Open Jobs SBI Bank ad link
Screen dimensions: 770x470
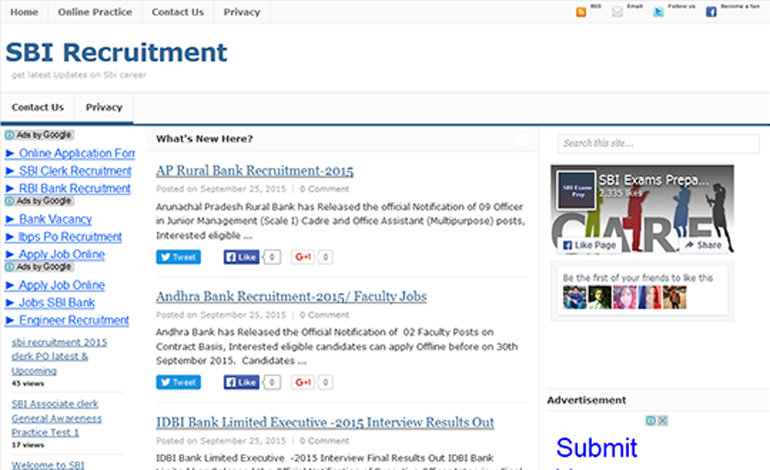coord(50,303)
